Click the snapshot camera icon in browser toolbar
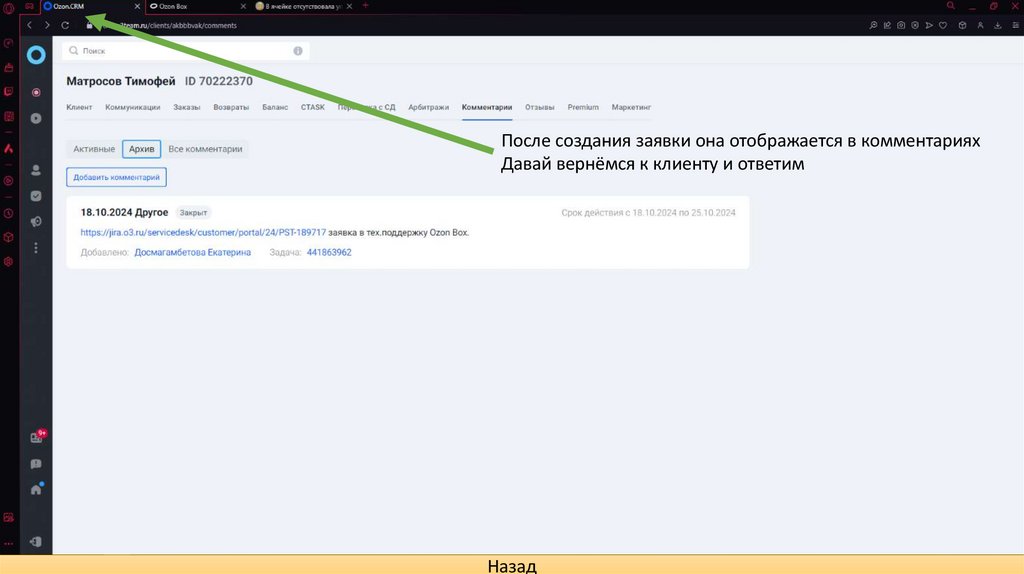The image size is (1024, 574). coord(901,25)
